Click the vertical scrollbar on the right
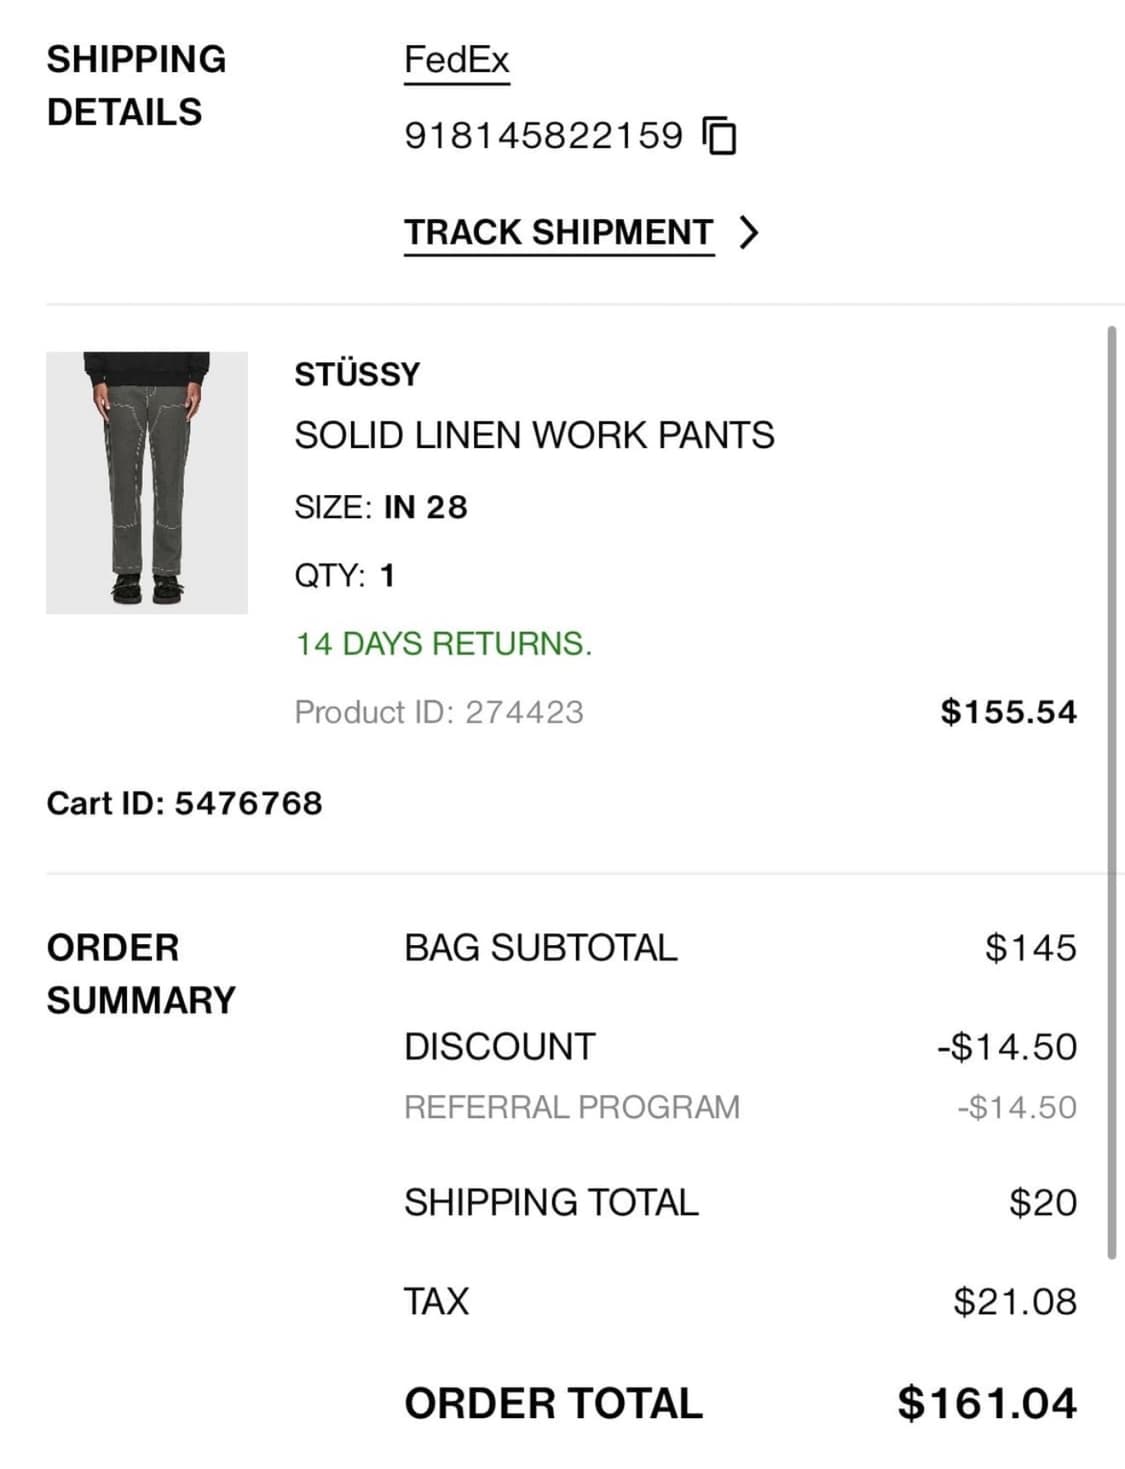 point(1111,790)
